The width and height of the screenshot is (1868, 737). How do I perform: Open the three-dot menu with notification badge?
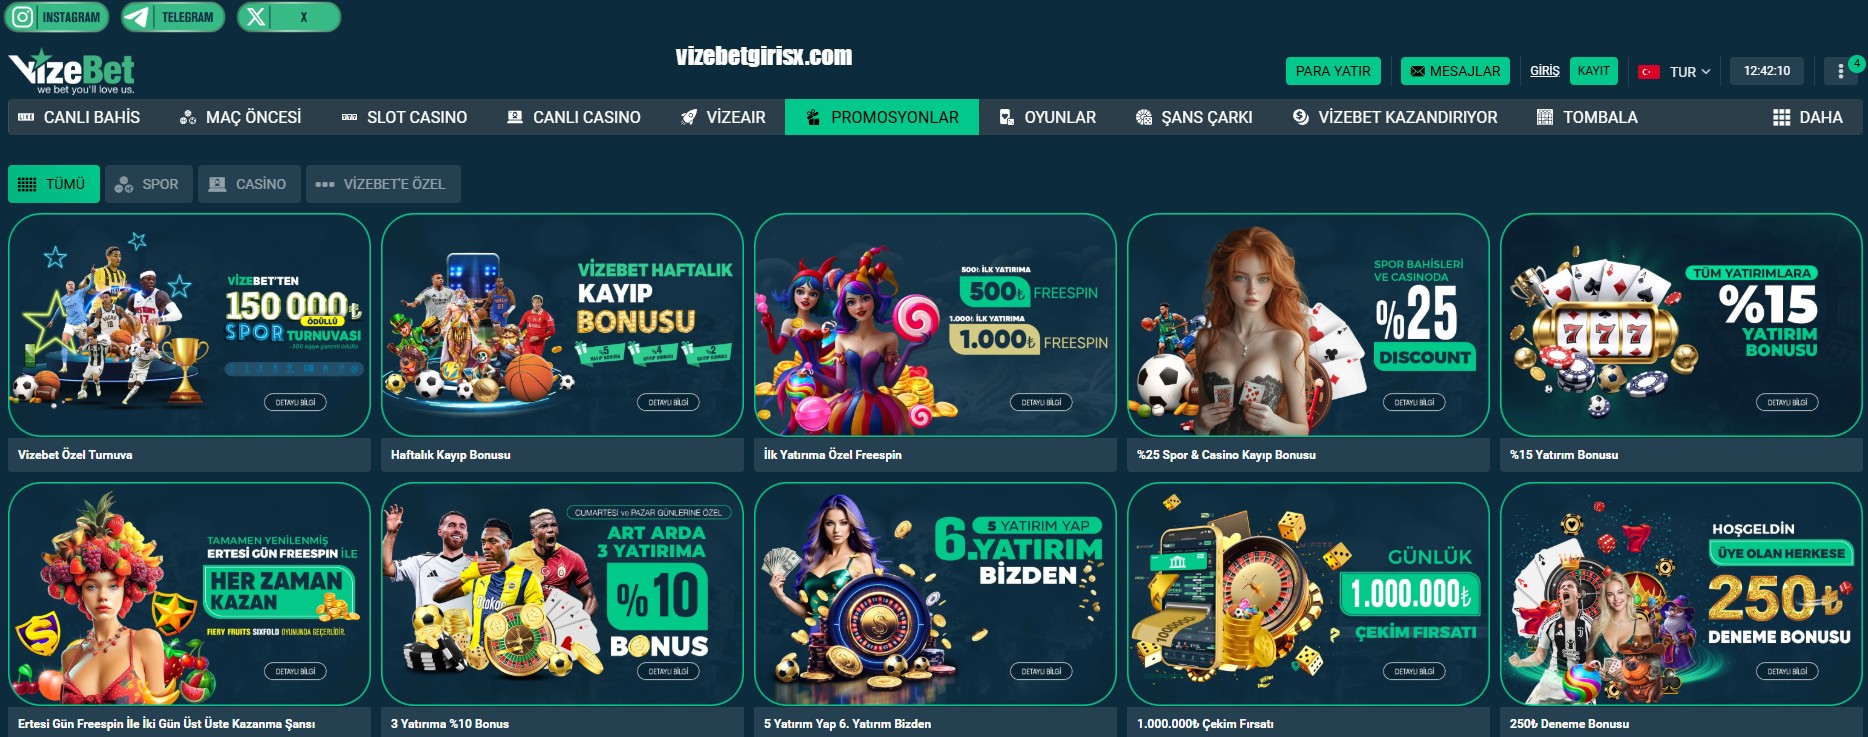pos(1840,71)
